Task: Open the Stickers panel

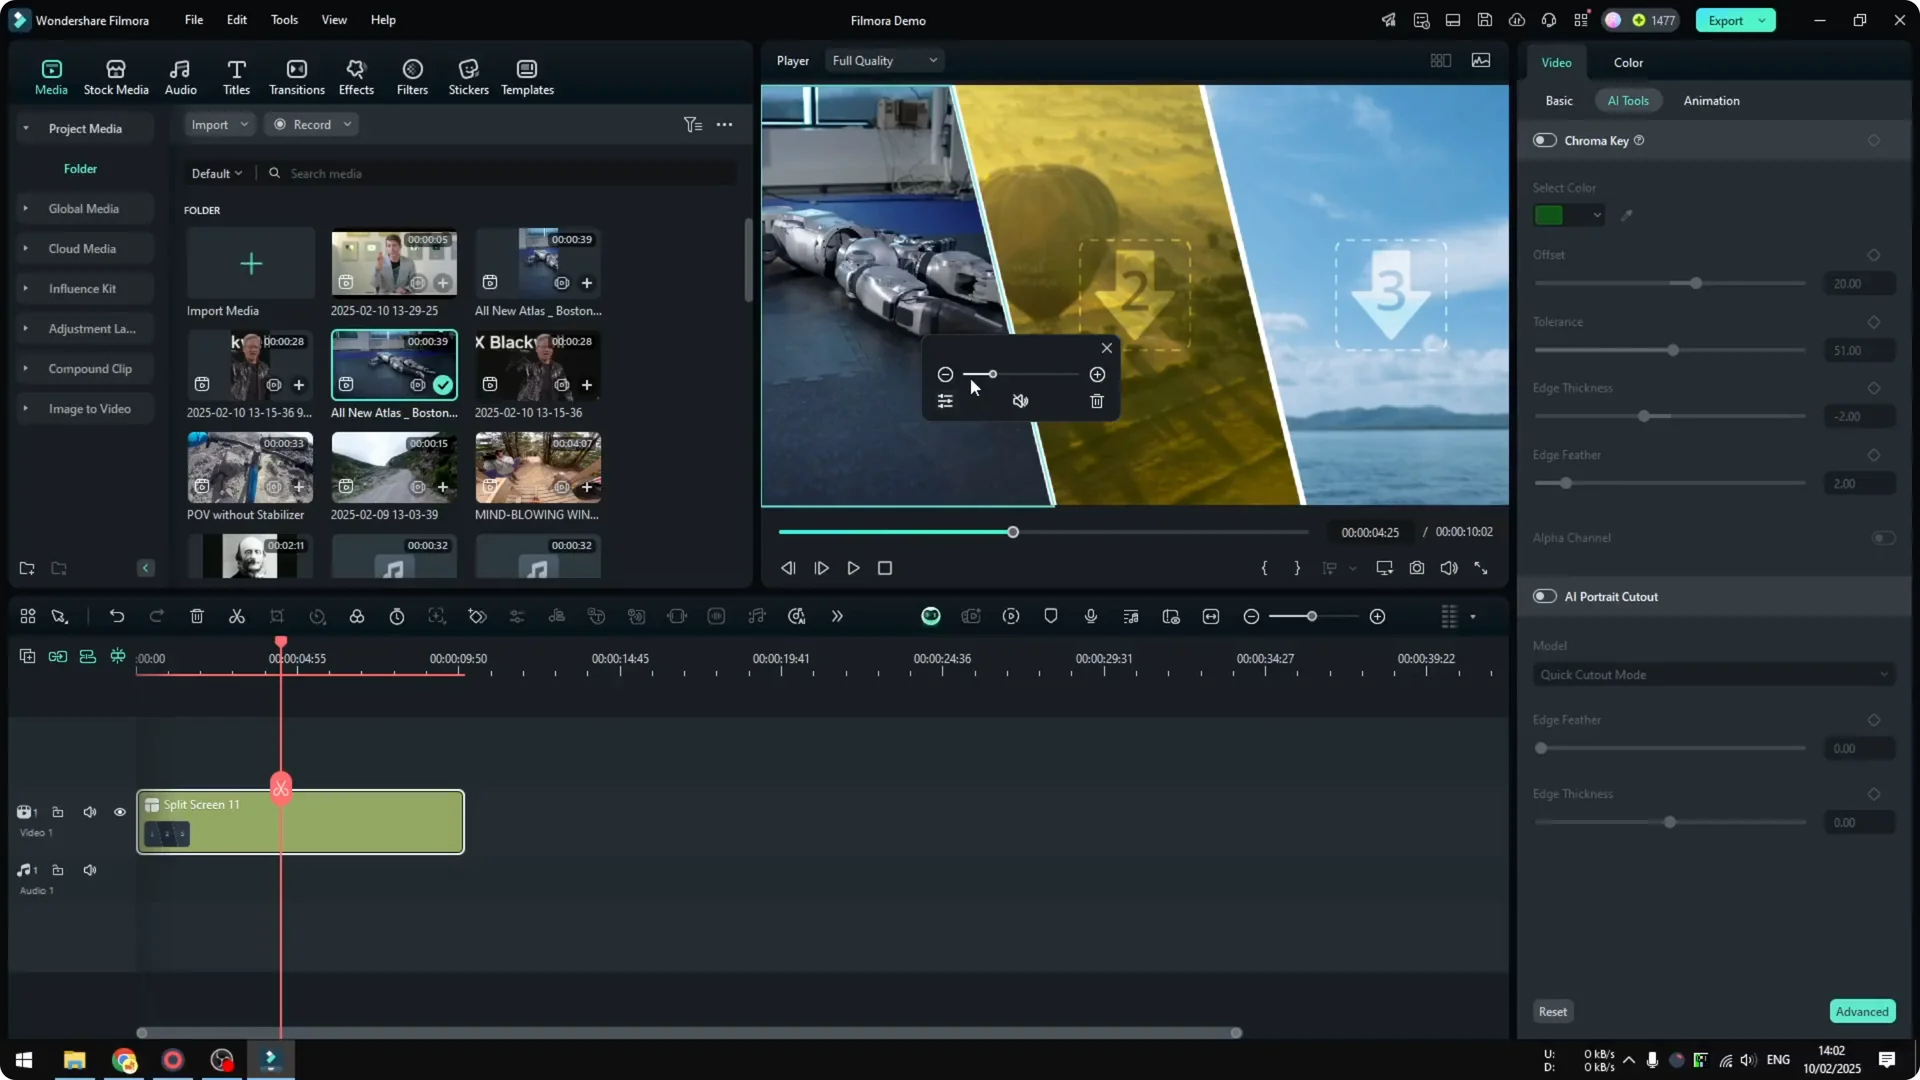Action: tap(468, 77)
